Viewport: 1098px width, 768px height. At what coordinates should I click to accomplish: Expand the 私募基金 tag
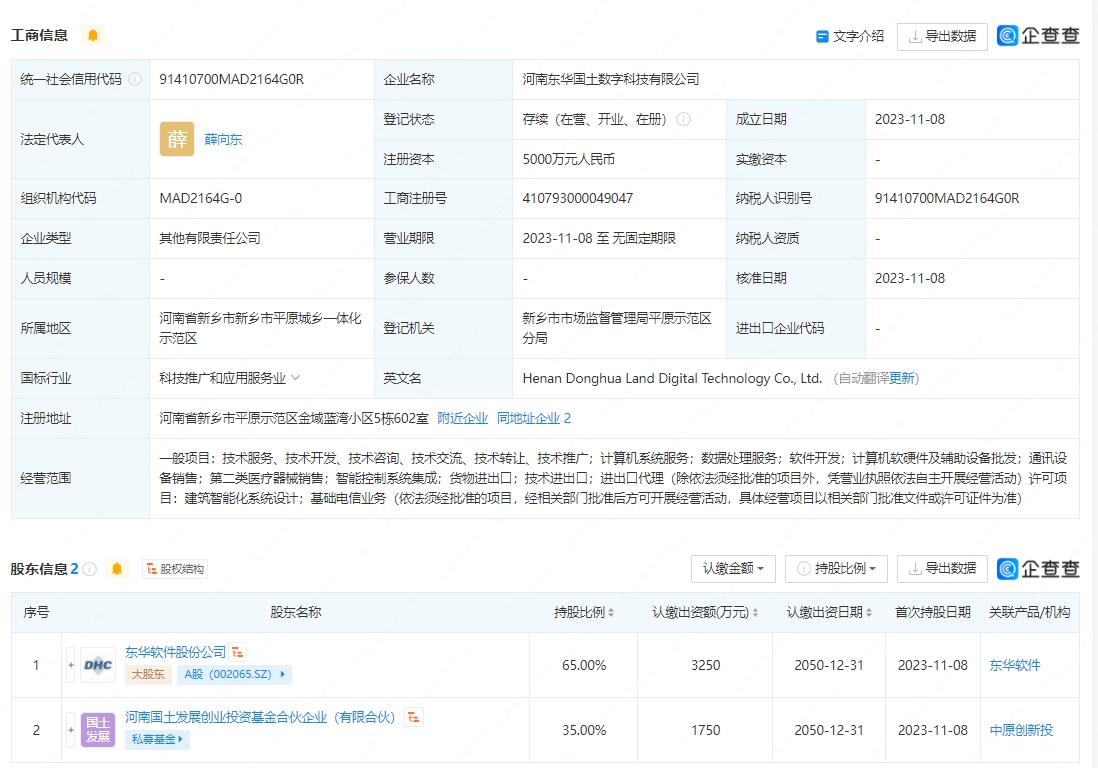tap(157, 739)
